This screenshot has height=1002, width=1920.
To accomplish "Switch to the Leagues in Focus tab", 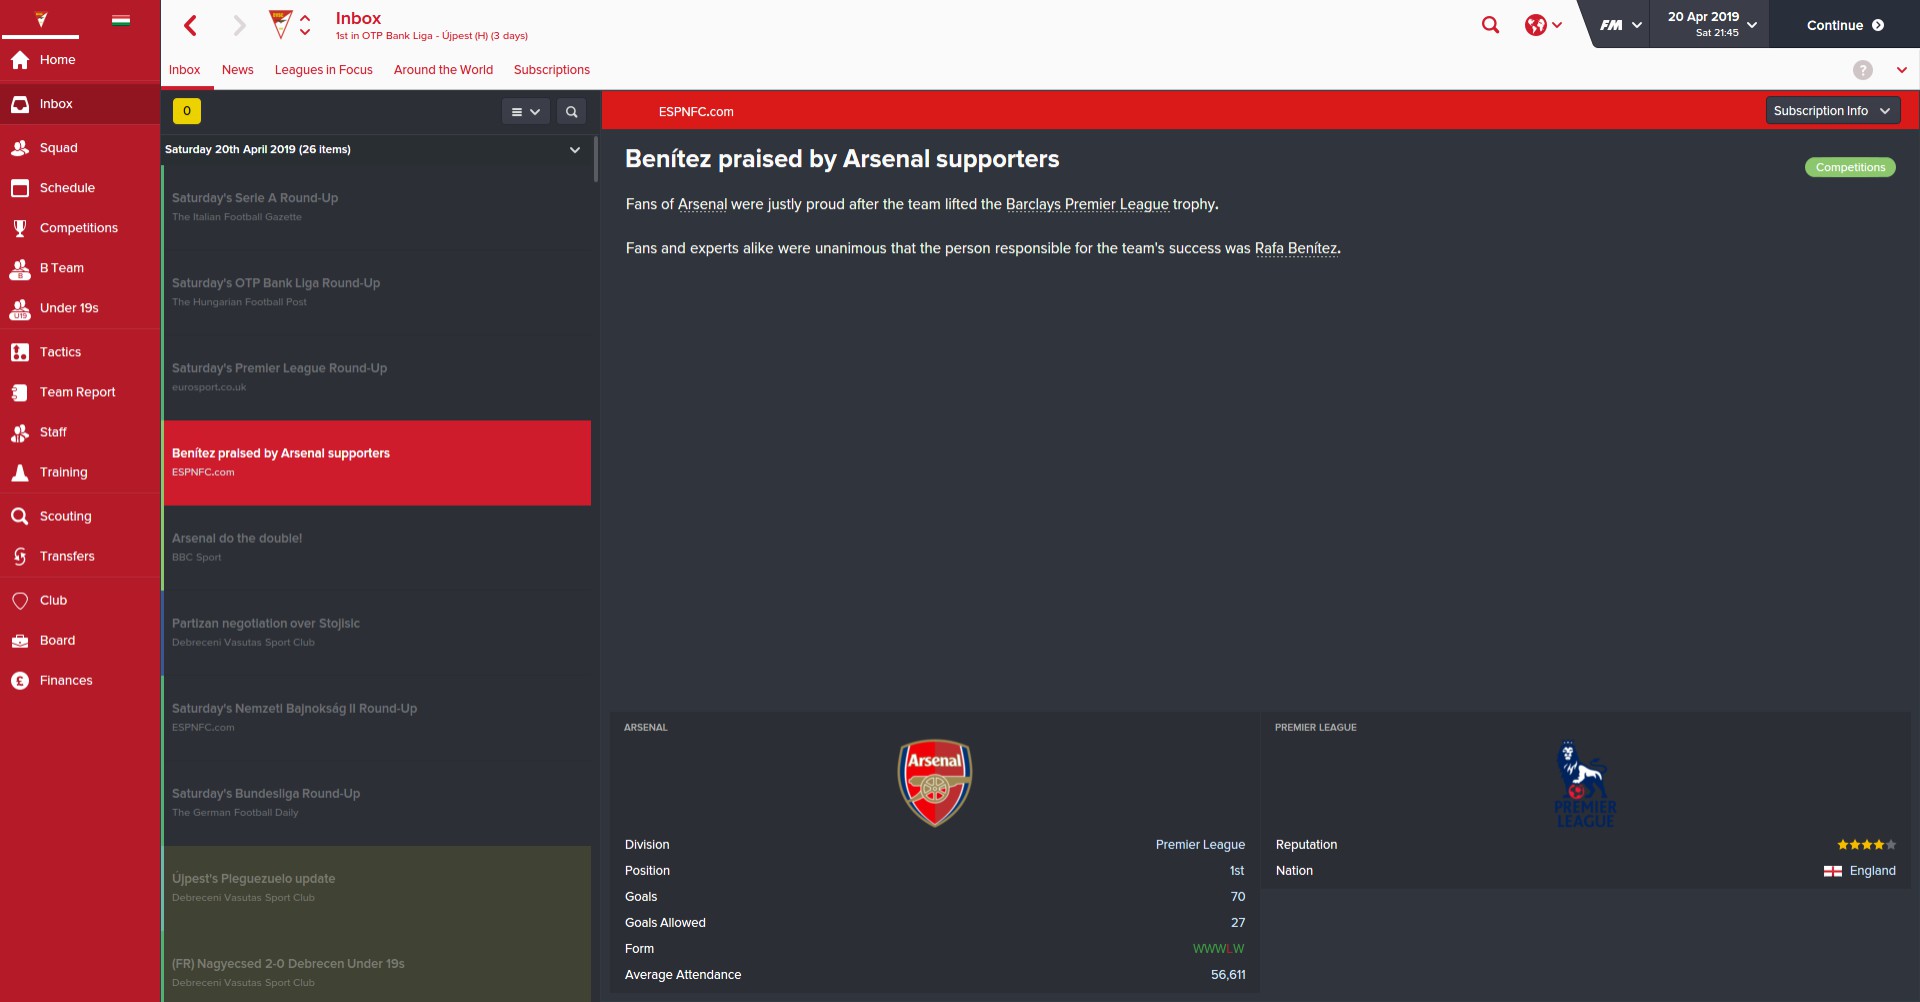I will click(x=324, y=70).
